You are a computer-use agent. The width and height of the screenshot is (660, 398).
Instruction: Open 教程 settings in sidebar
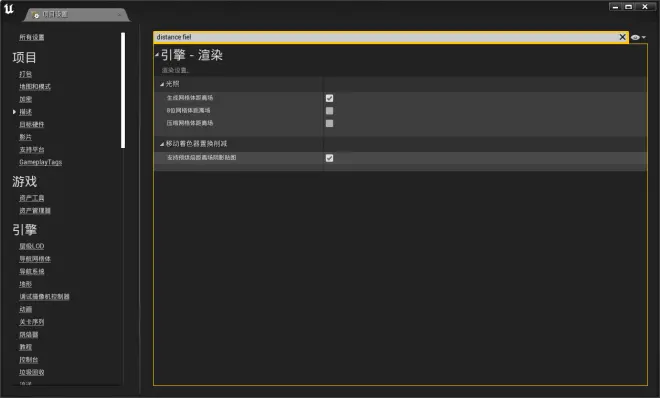(25, 347)
